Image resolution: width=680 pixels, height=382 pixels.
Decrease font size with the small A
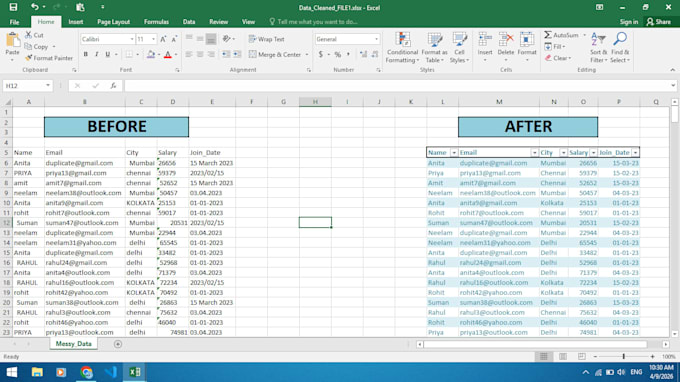174,39
